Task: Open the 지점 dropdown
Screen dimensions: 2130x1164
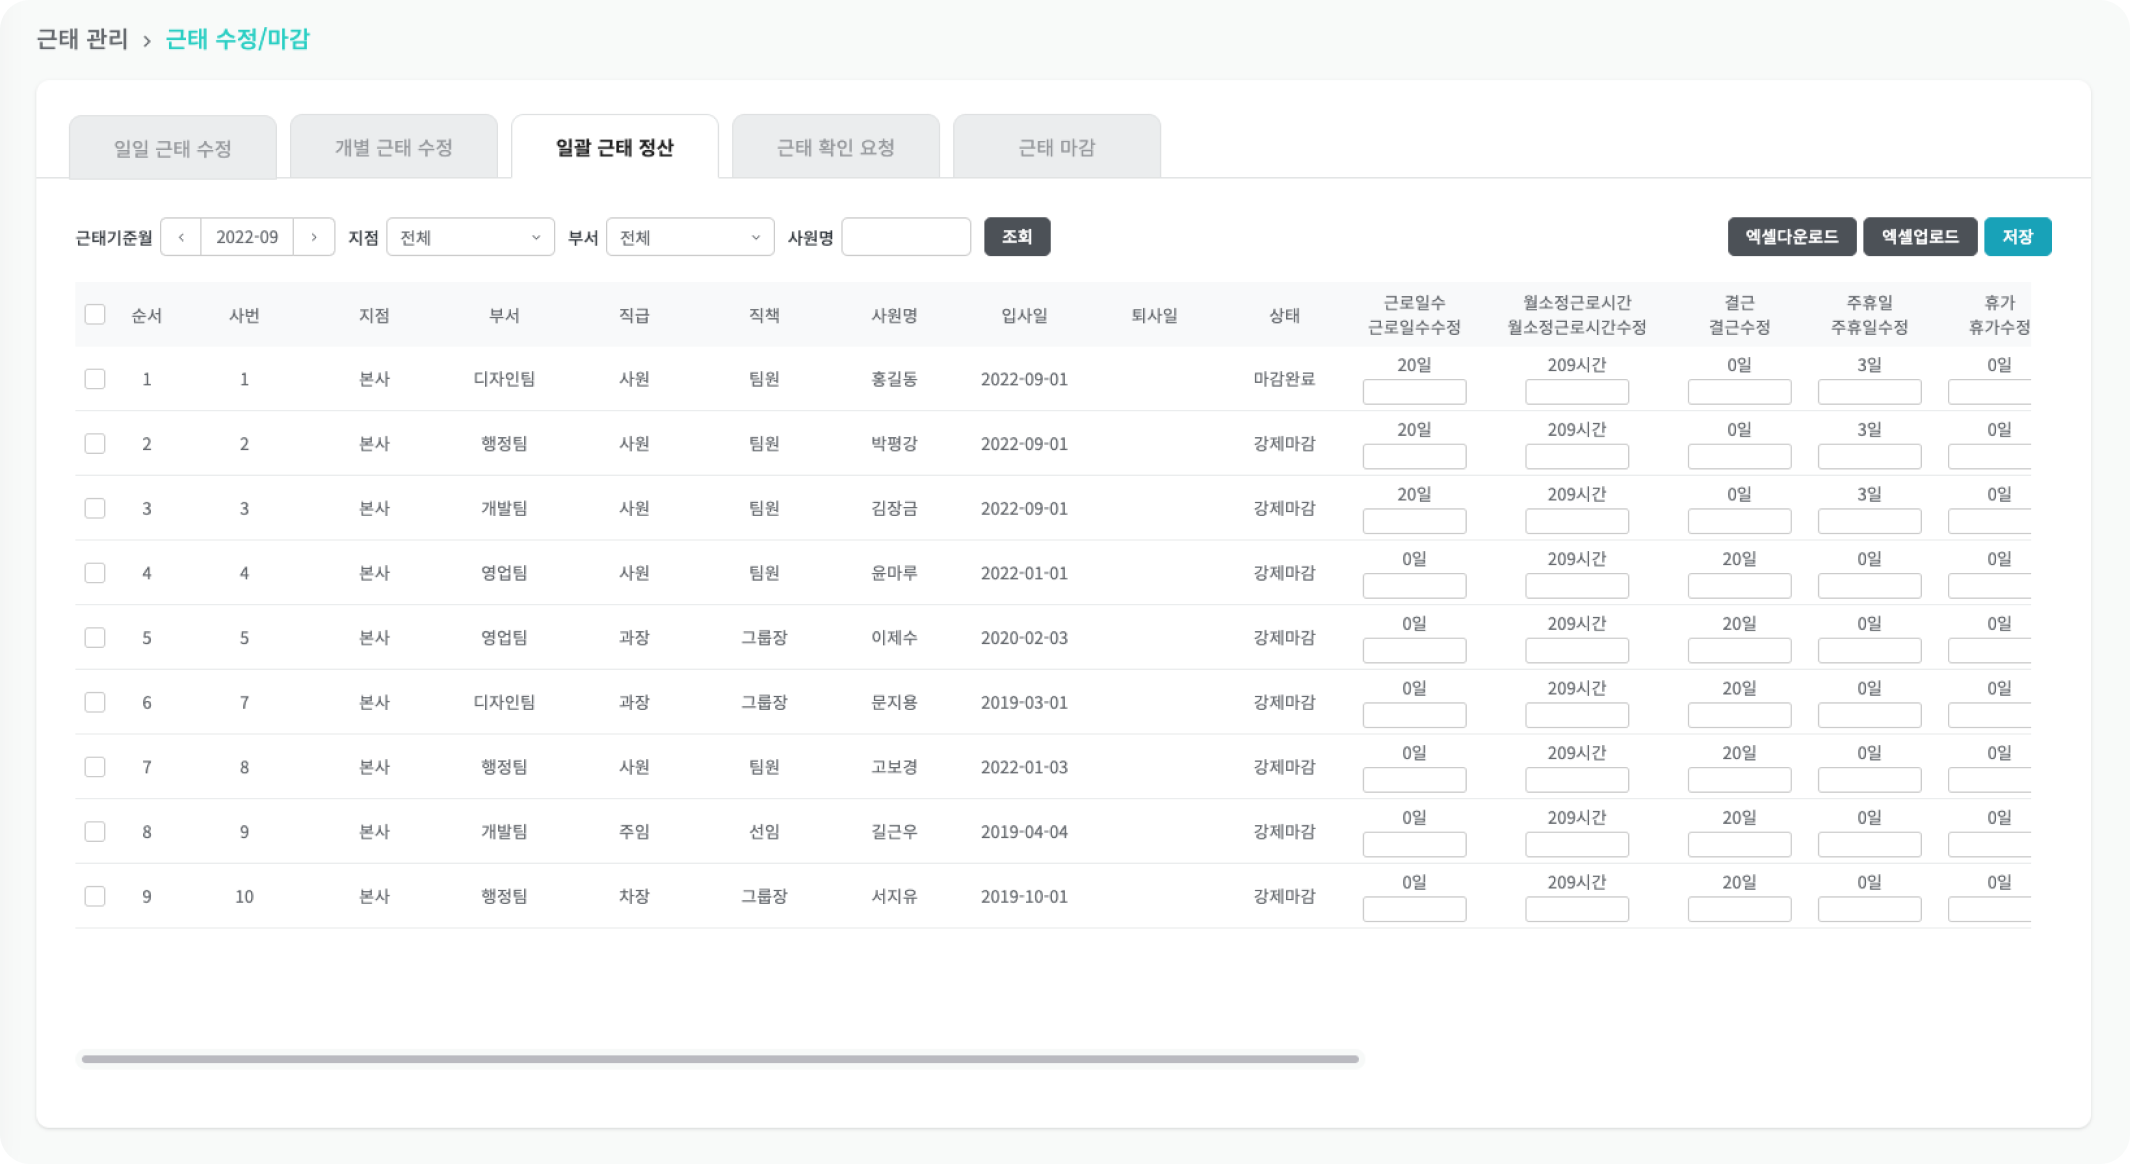Action: (x=470, y=237)
